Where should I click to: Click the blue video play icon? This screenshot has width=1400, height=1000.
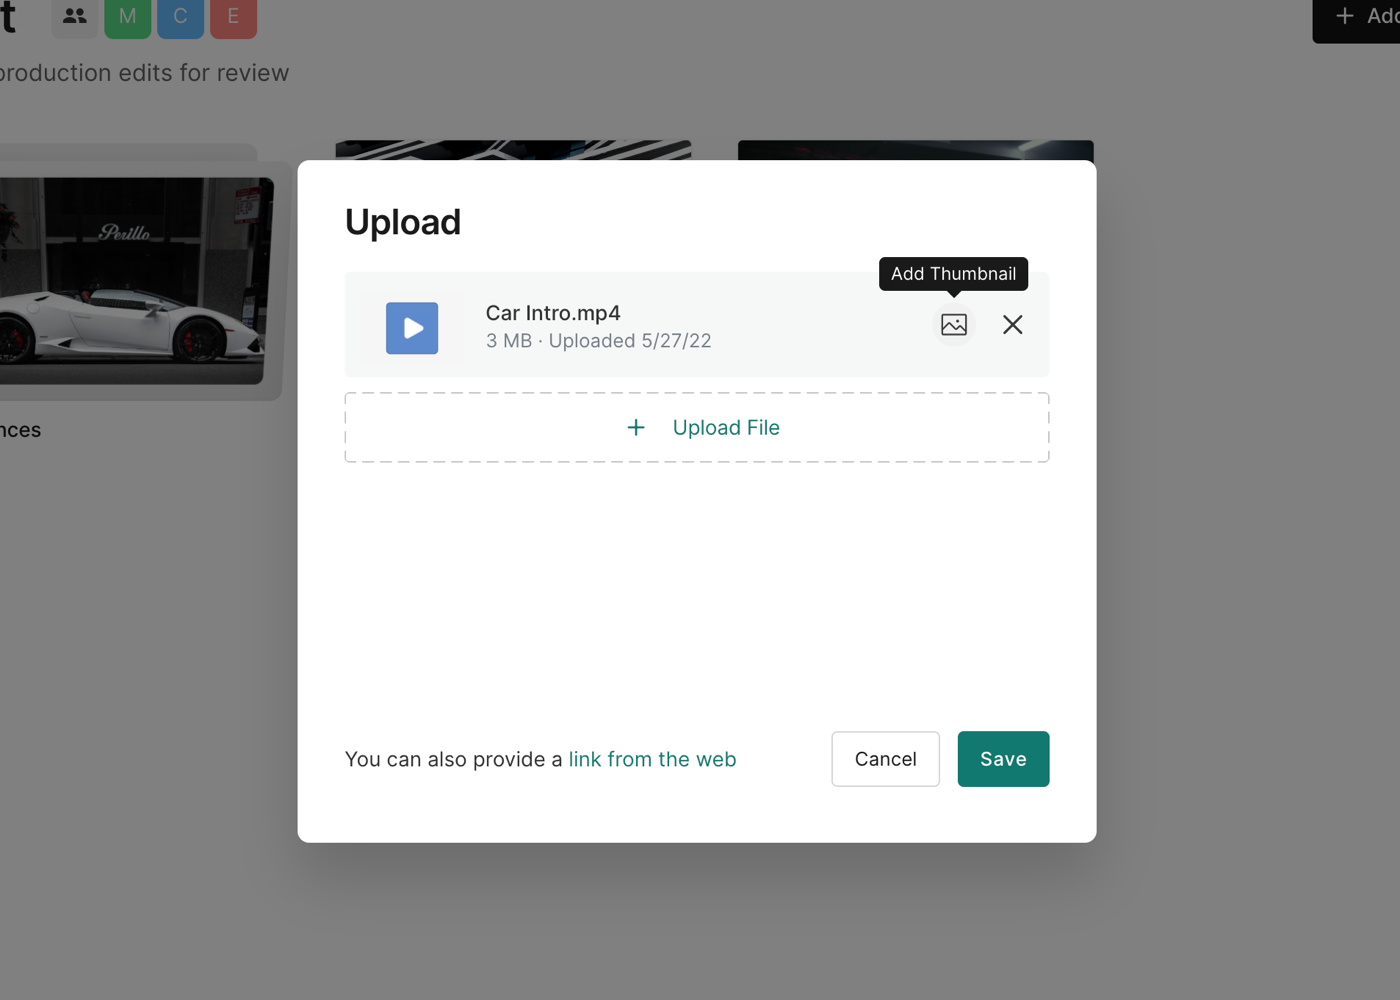pos(412,328)
